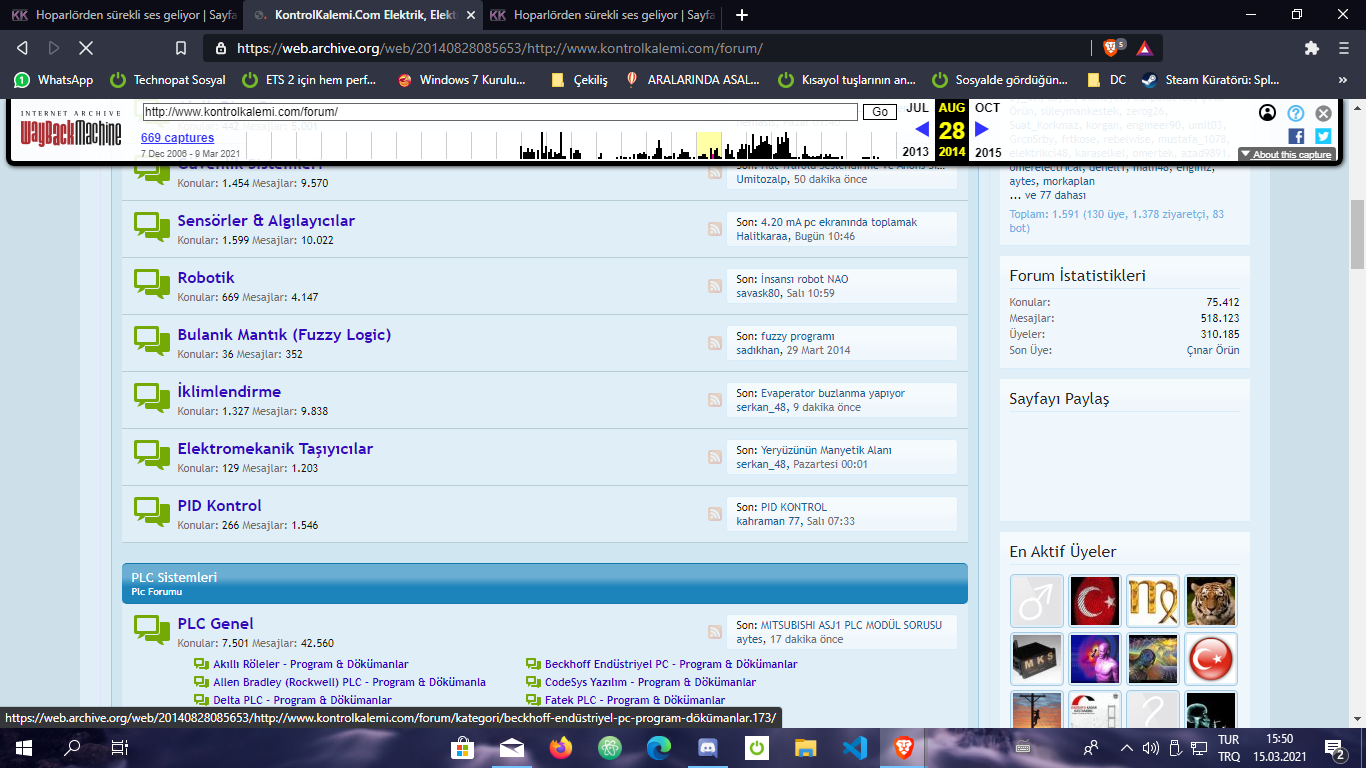Expand the About this capture dropdown
1366x768 pixels.
(1286, 154)
